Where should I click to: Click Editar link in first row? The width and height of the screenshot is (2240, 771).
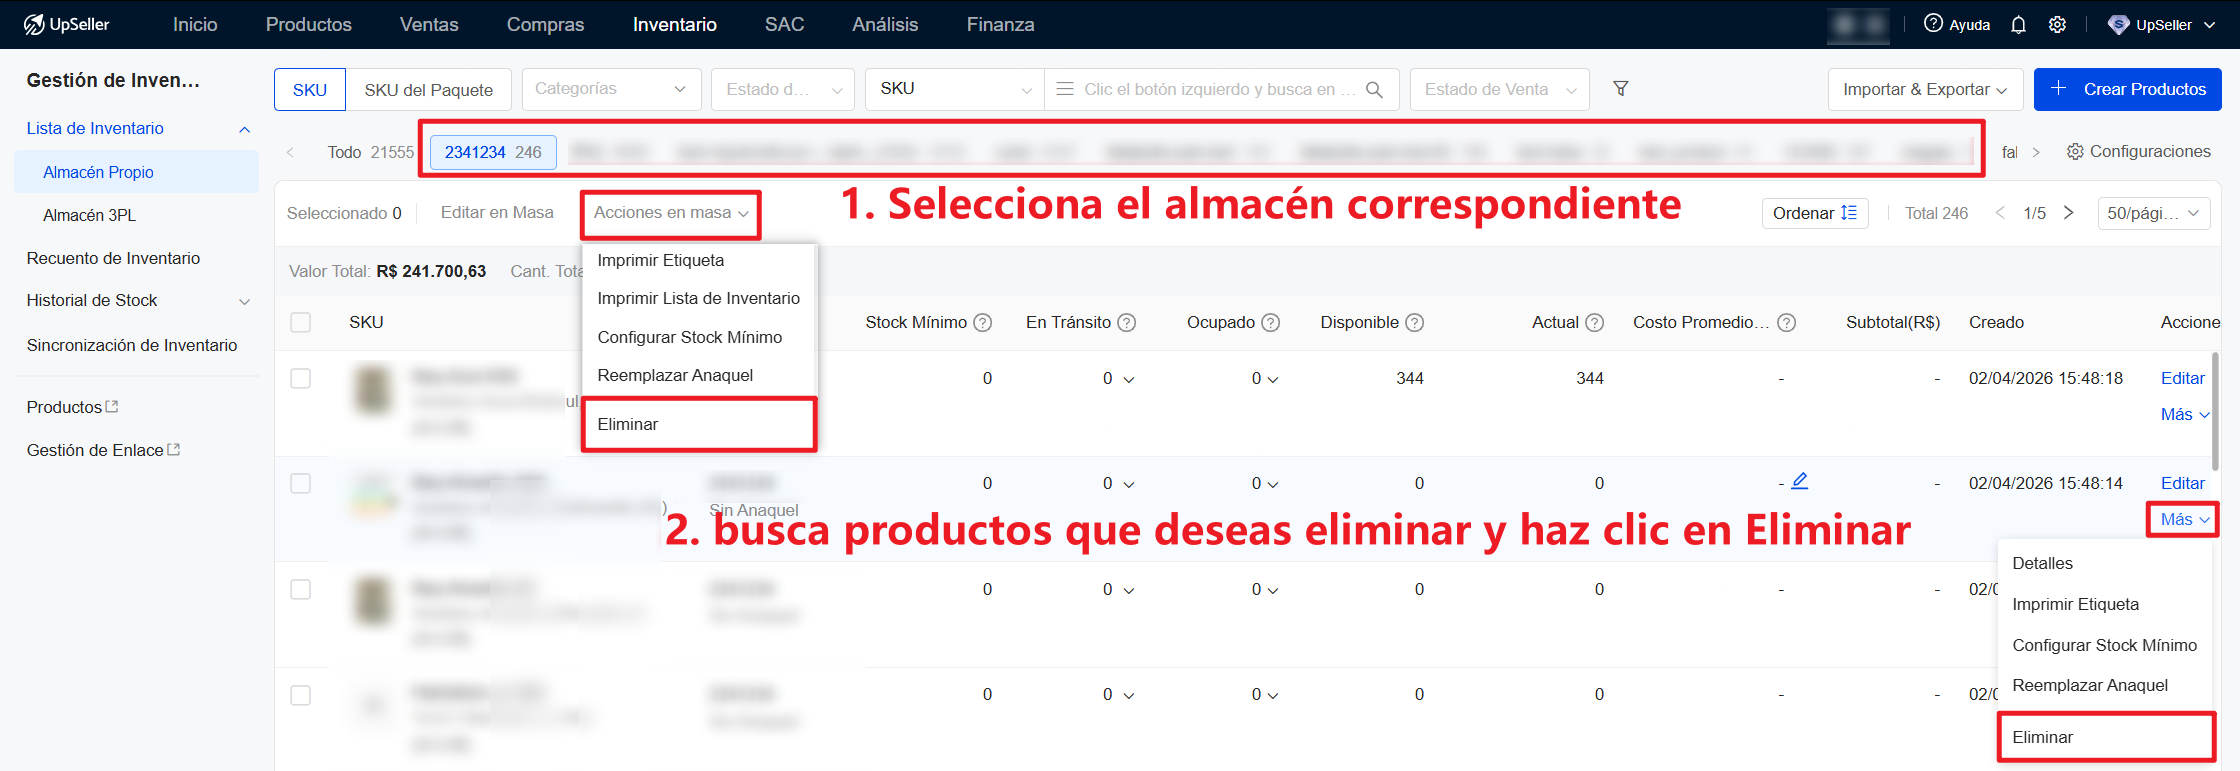tap(2183, 379)
